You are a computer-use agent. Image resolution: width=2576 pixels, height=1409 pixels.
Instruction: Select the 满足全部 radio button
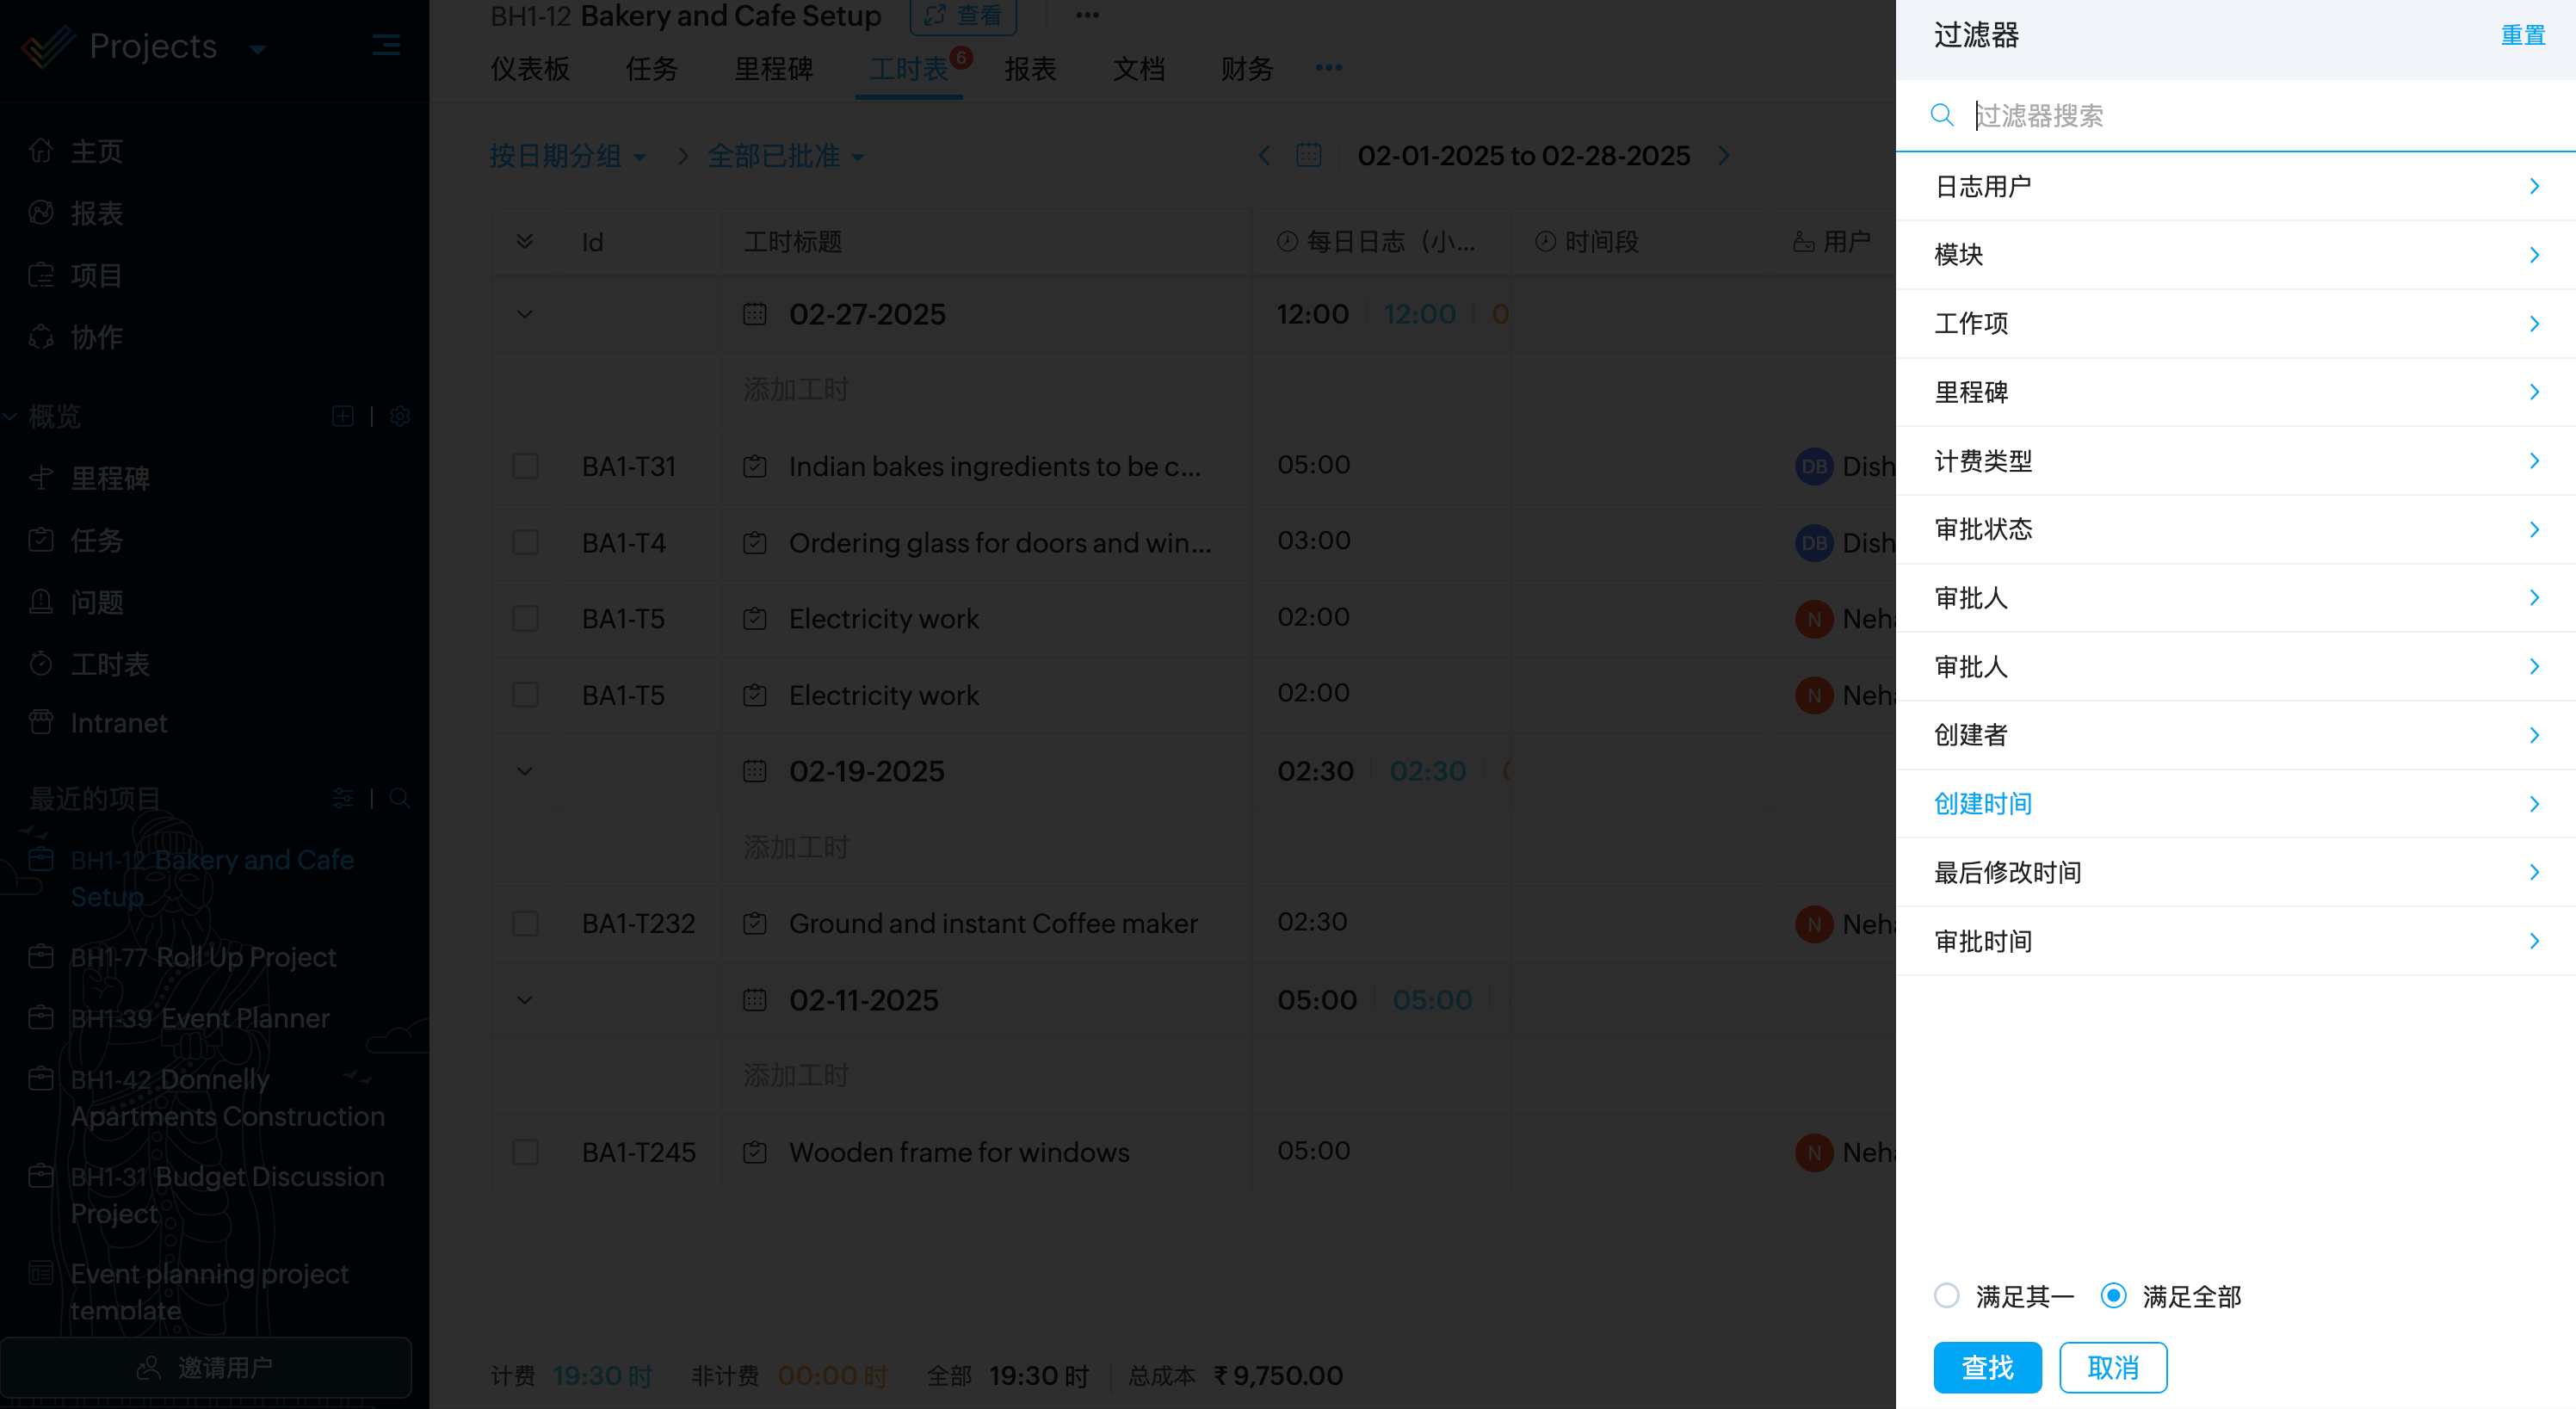2113,1296
